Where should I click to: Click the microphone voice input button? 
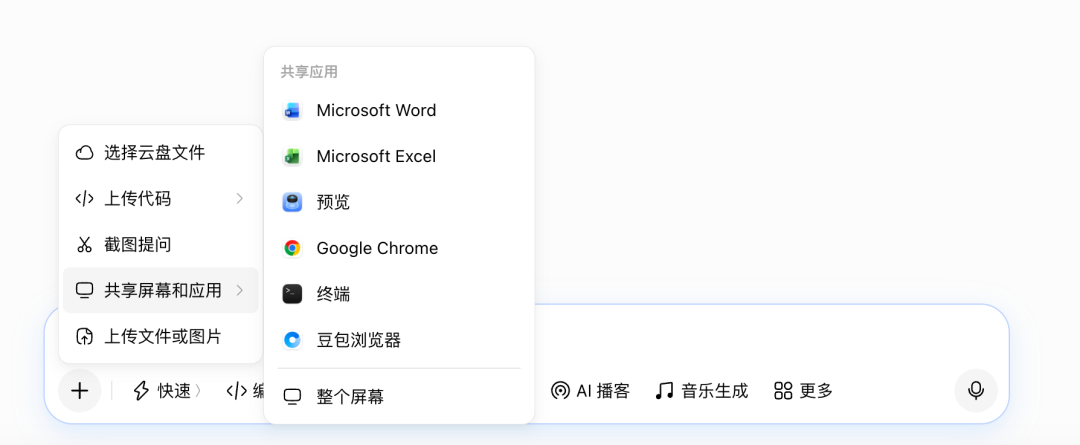click(975, 391)
